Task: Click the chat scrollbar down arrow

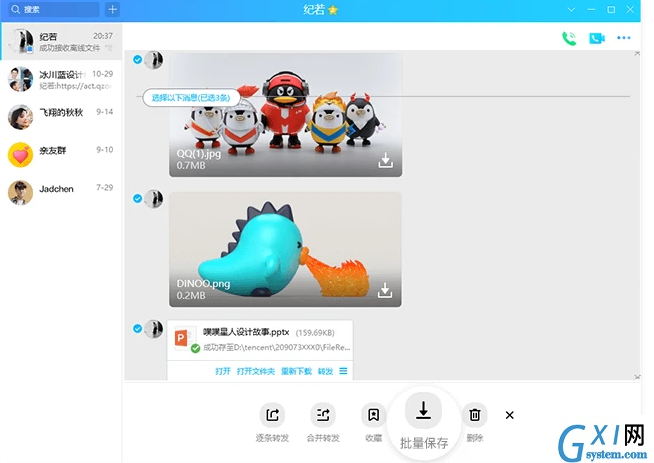Action: click(637, 377)
